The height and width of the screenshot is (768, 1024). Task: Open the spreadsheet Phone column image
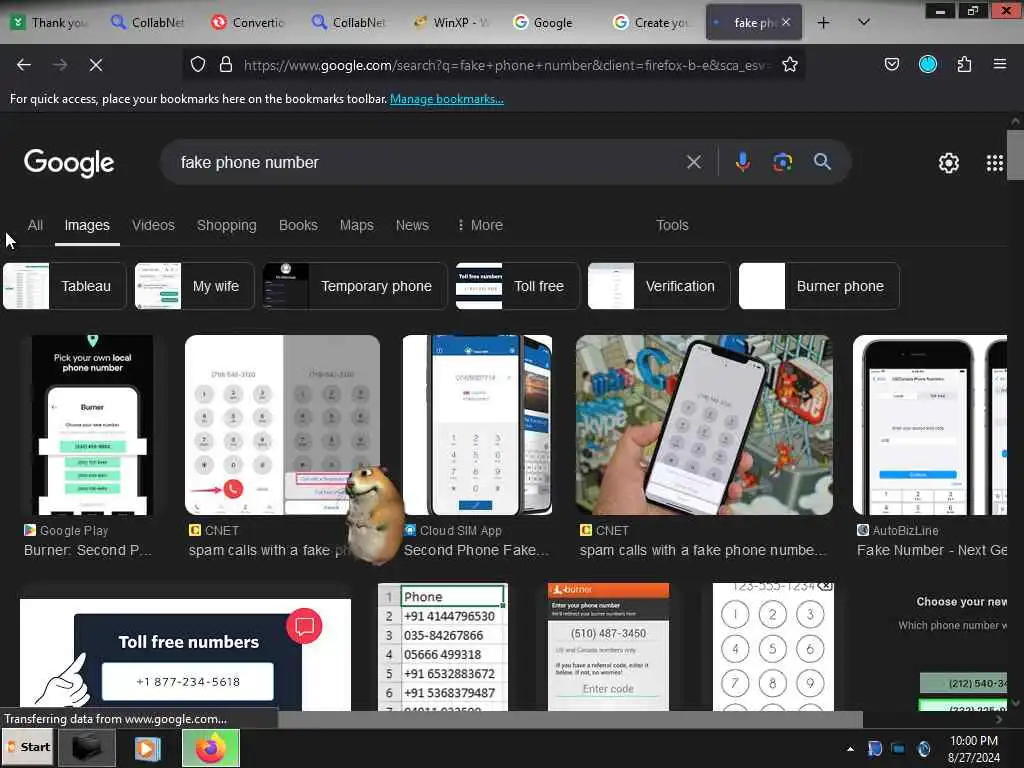coord(443,647)
